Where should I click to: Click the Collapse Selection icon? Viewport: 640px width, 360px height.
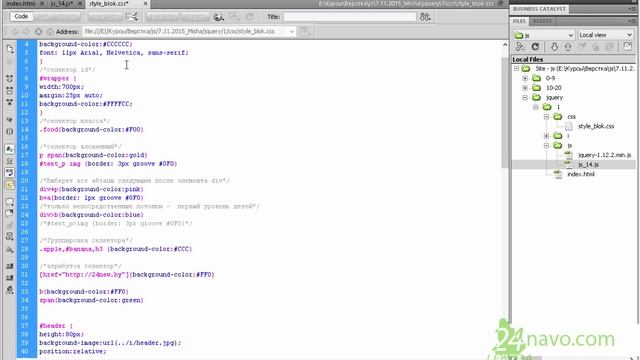point(10,90)
